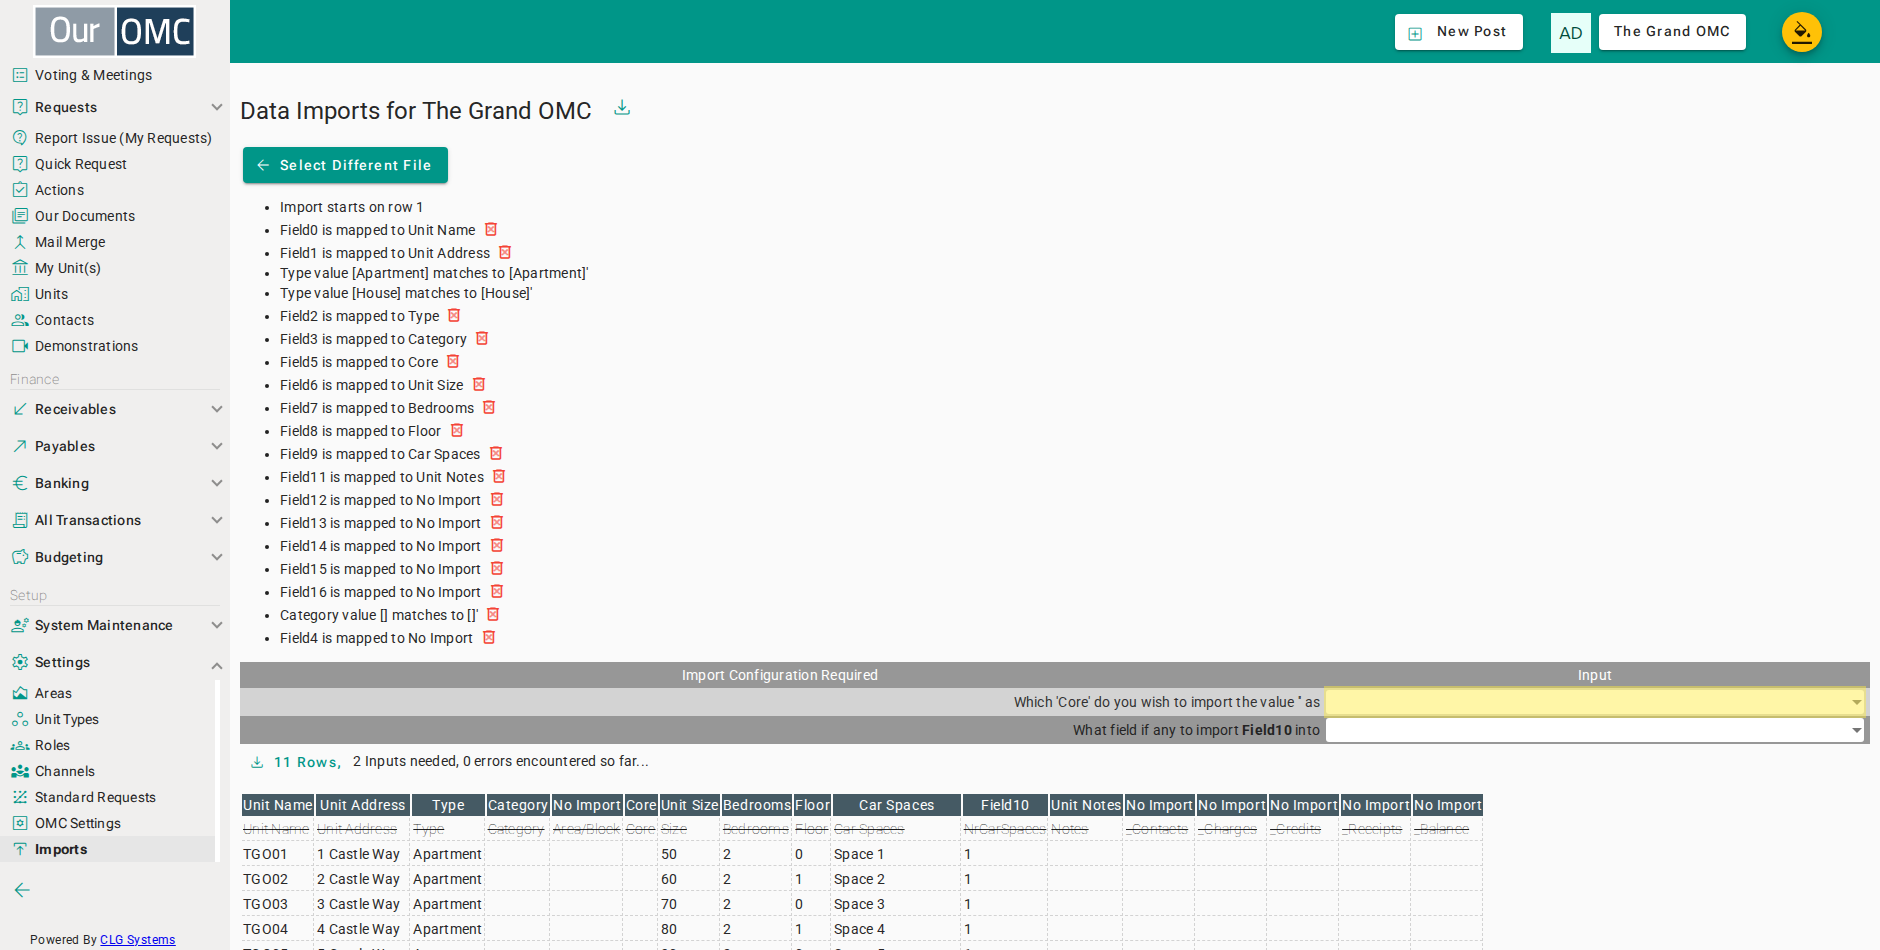Delete the Field7 Bedrooms mapping
The height and width of the screenshot is (950, 1880).
coord(489,408)
